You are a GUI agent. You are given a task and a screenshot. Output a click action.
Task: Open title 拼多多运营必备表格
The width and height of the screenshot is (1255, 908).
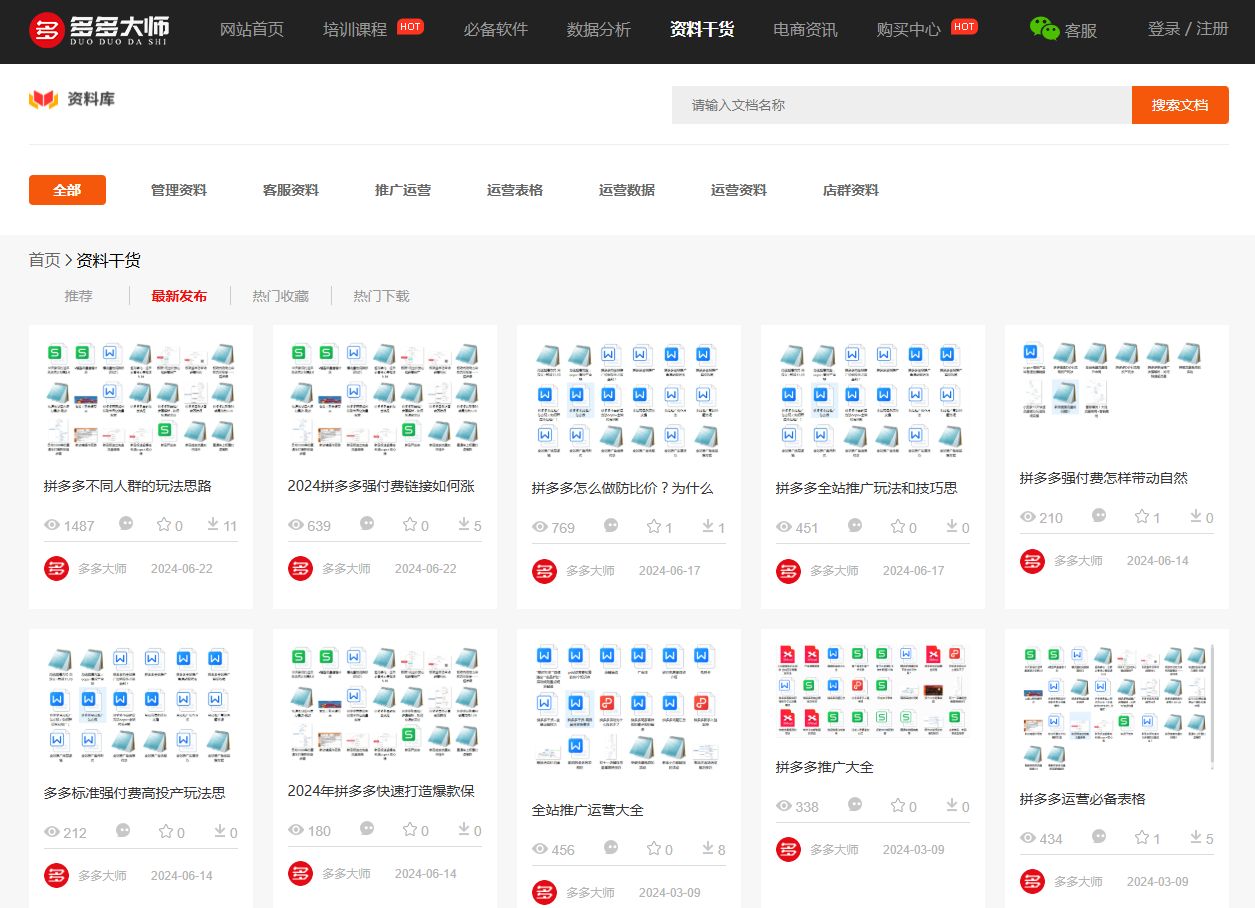point(1083,799)
